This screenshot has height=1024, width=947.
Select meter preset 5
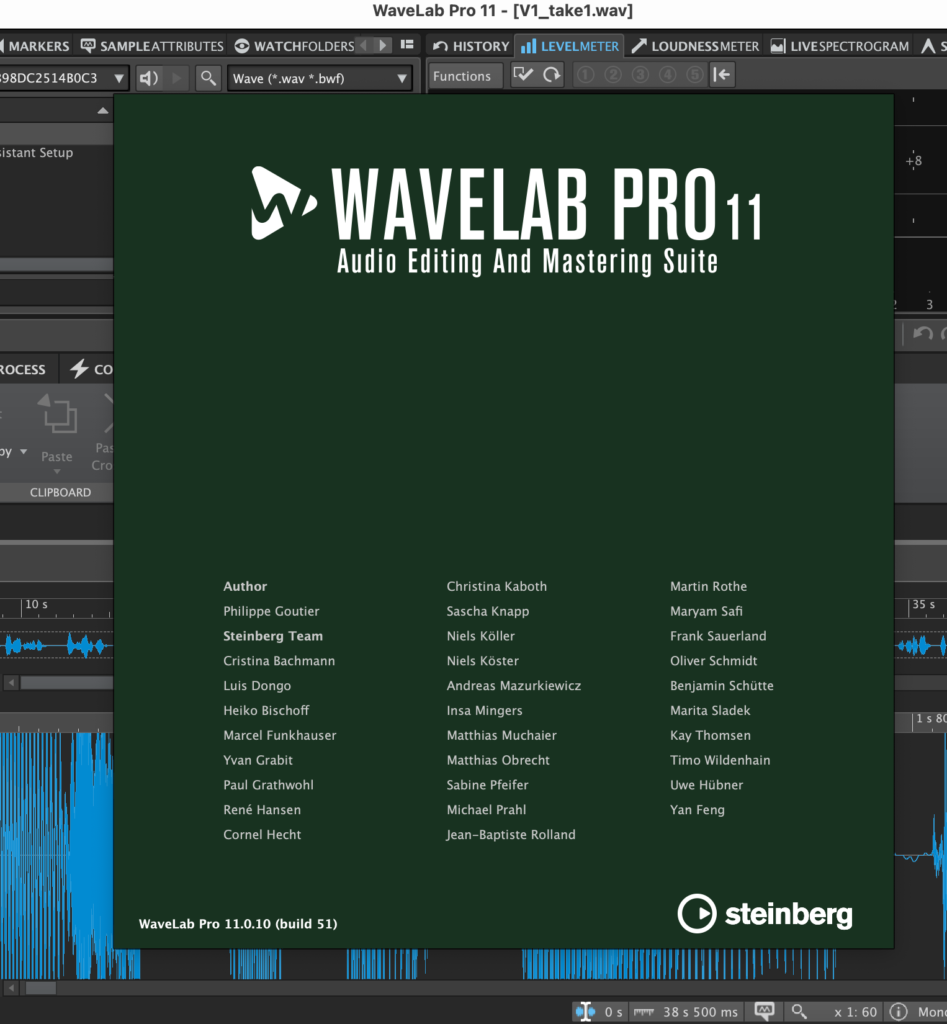[694, 75]
